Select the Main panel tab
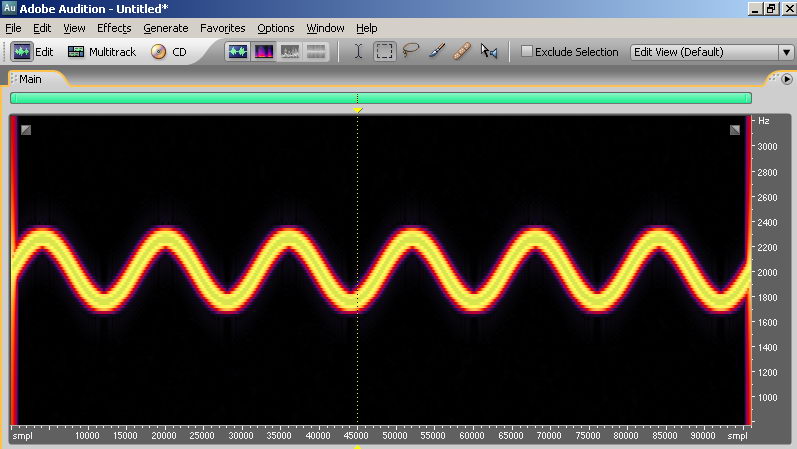Viewport: 797px width, 449px height. (31, 78)
